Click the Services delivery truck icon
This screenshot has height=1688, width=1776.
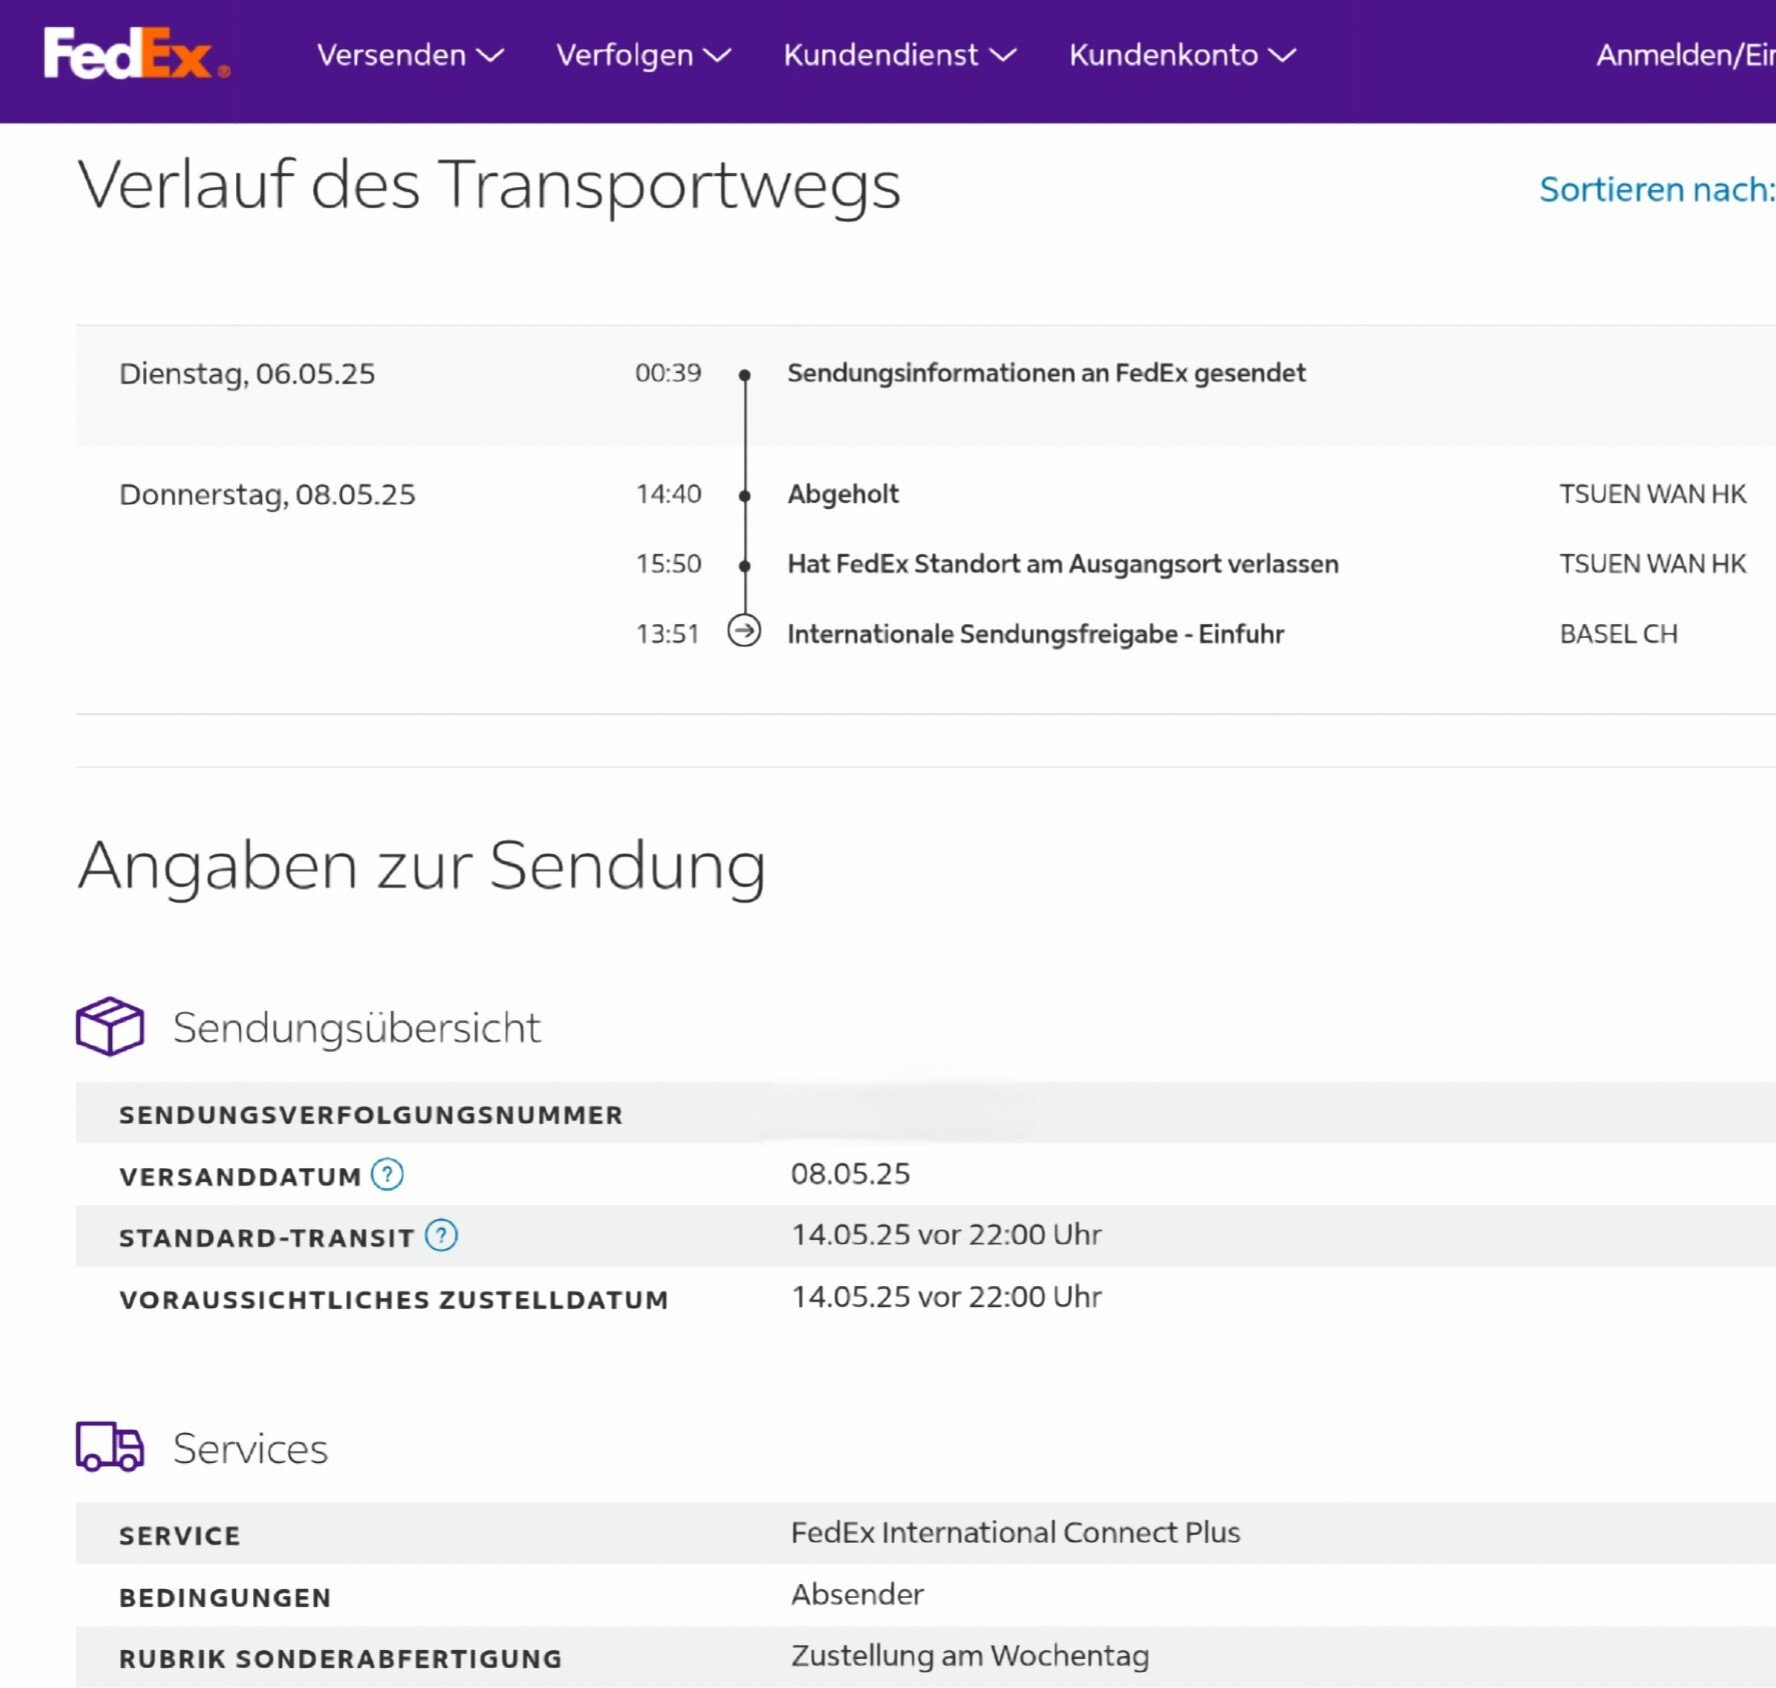(x=110, y=1447)
